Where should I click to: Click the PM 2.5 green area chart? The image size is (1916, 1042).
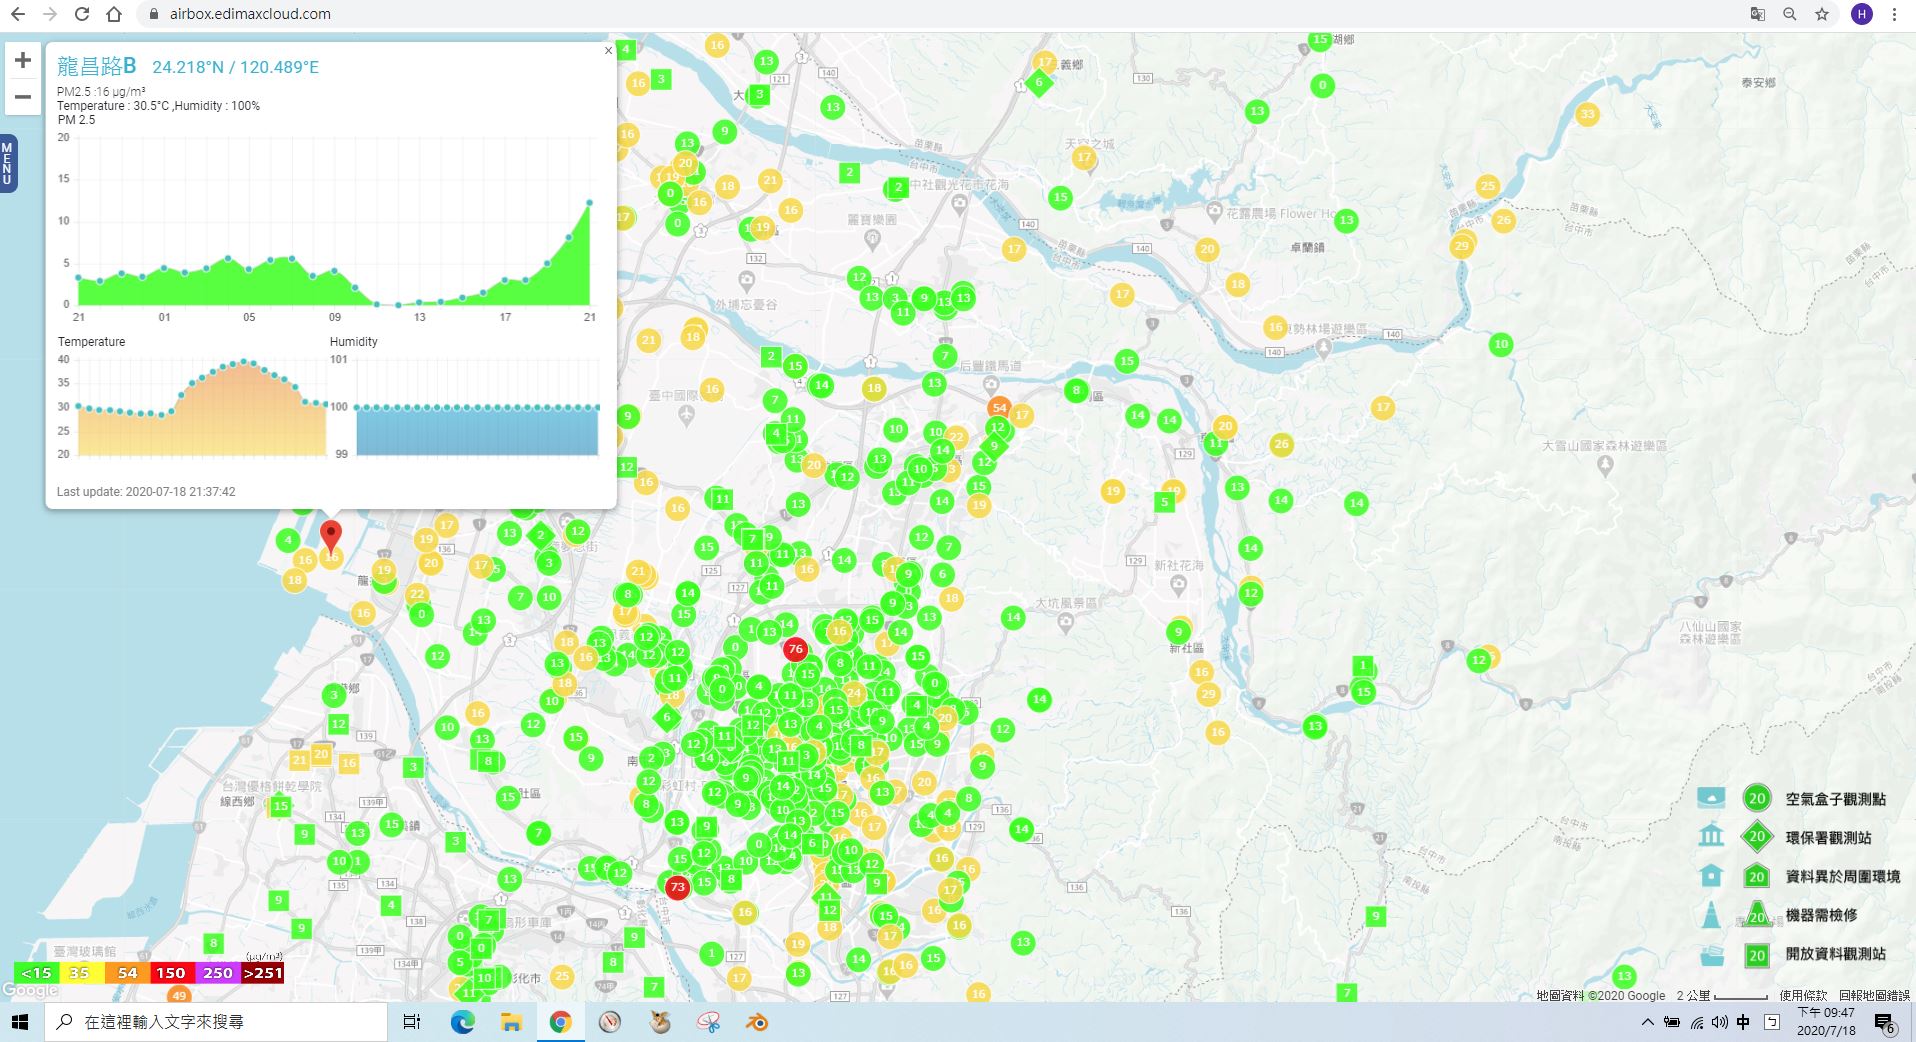pos(334,222)
